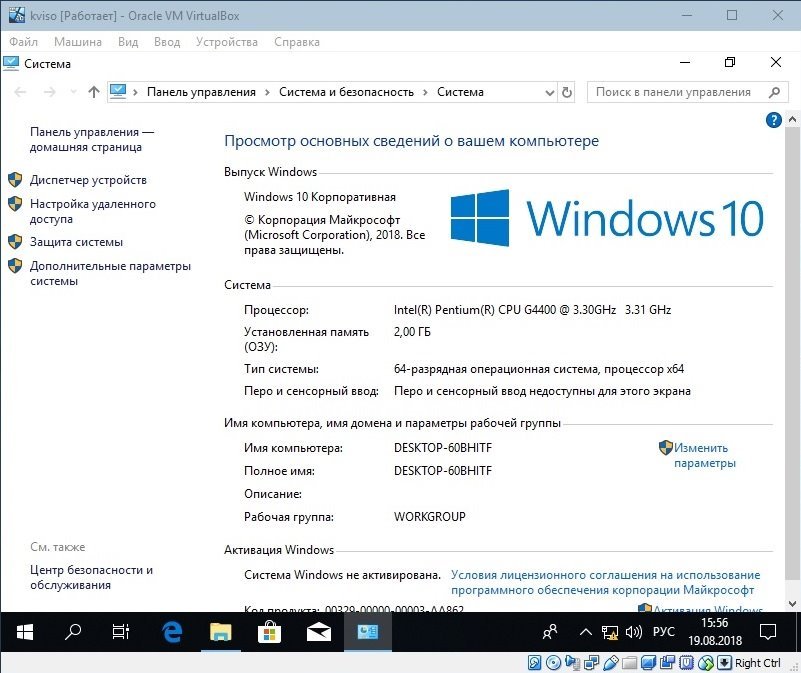Open Настройка удаленного доступа link
Screen dimensions: 801x673
click(92, 212)
